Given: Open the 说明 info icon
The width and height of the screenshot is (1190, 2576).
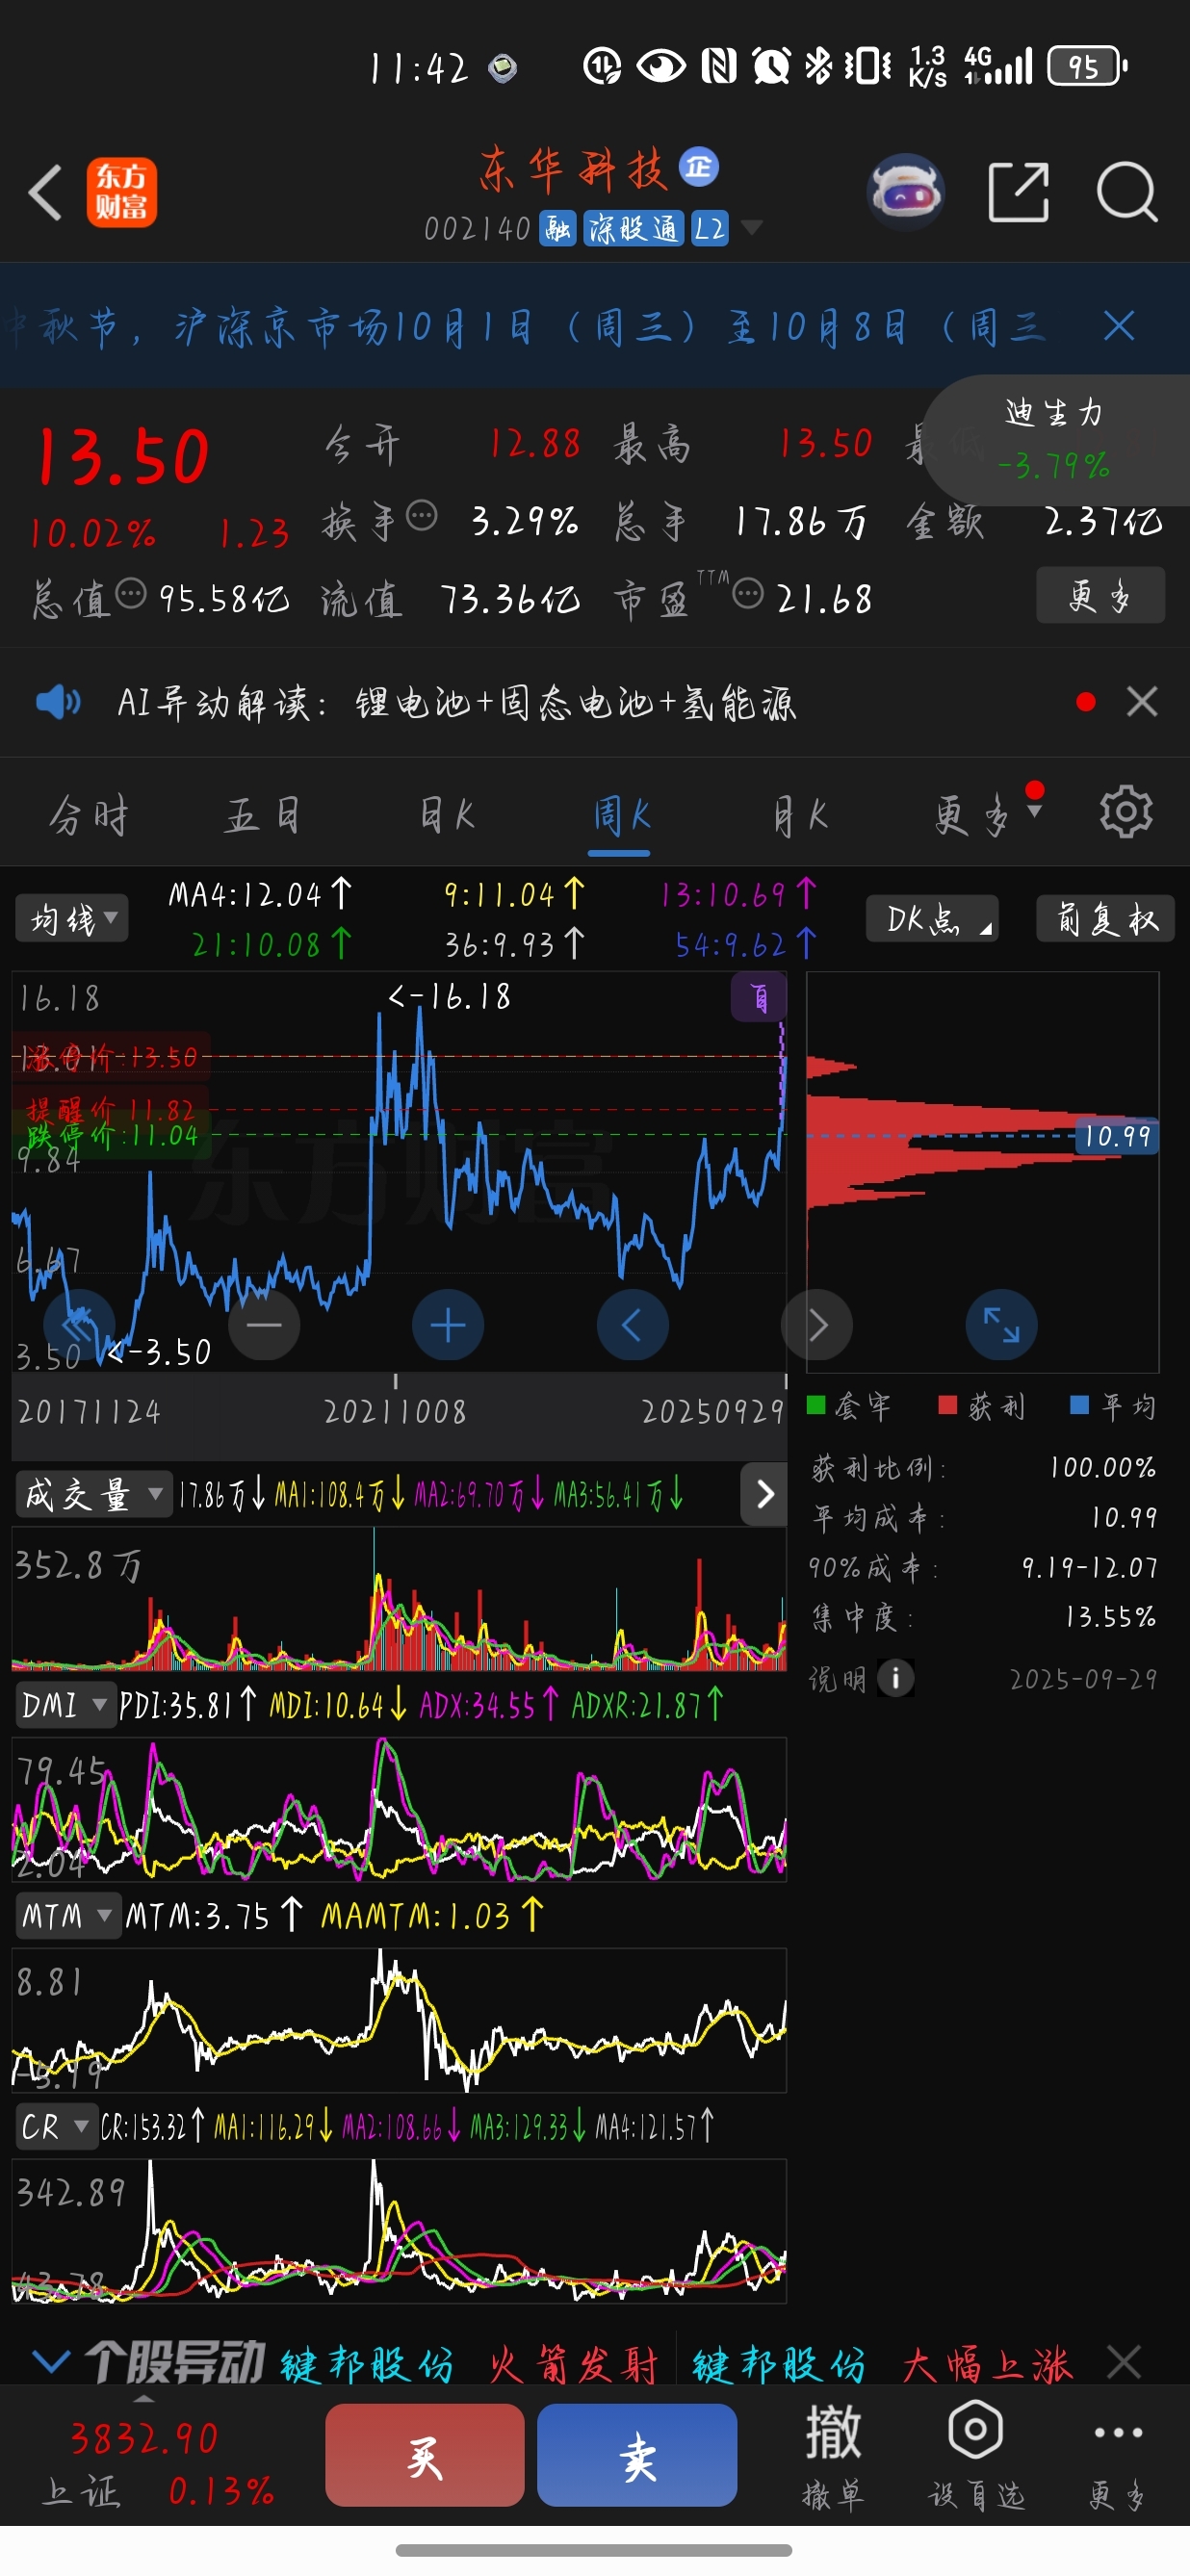Looking at the screenshot, I should pos(895,1678).
